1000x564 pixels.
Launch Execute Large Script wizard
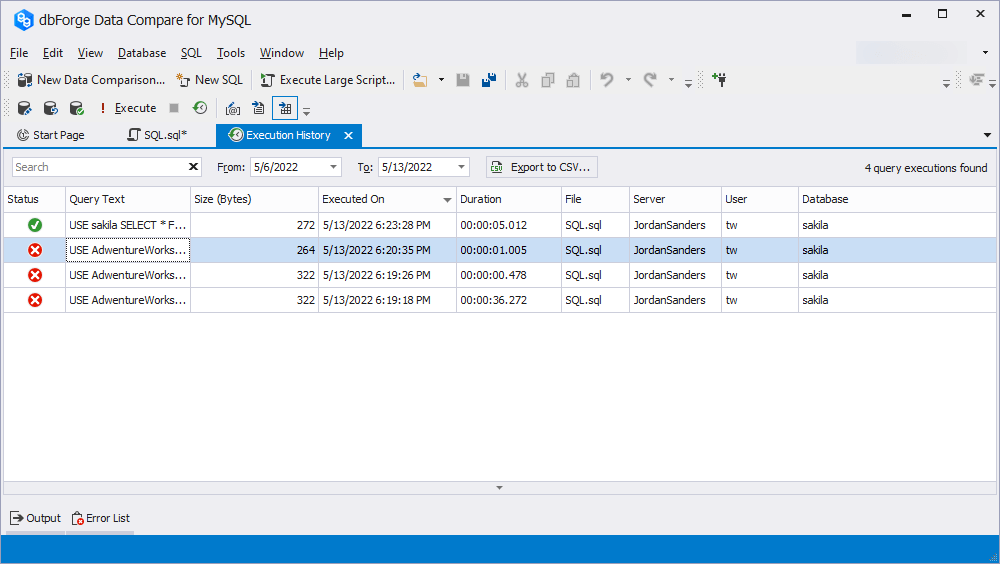tap(328, 80)
